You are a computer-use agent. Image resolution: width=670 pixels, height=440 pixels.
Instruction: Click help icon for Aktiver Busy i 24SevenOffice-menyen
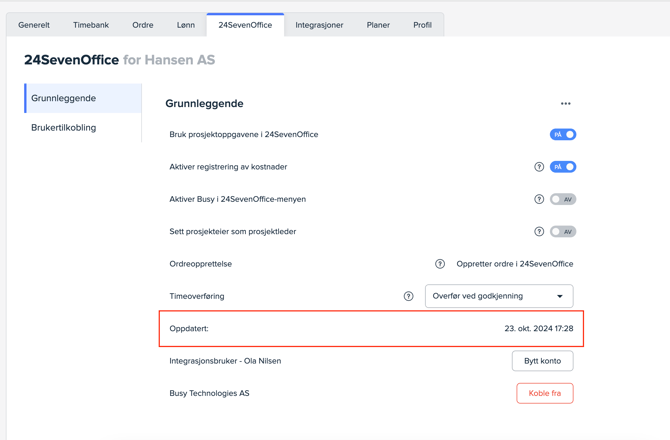[539, 199]
